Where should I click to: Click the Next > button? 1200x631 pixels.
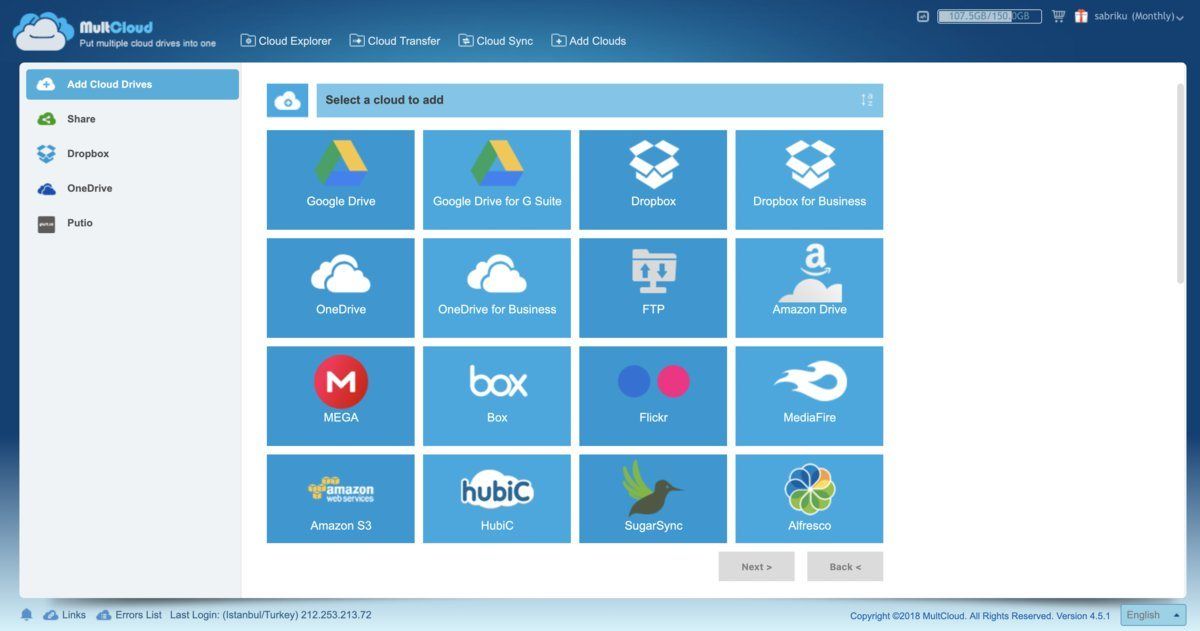756,567
